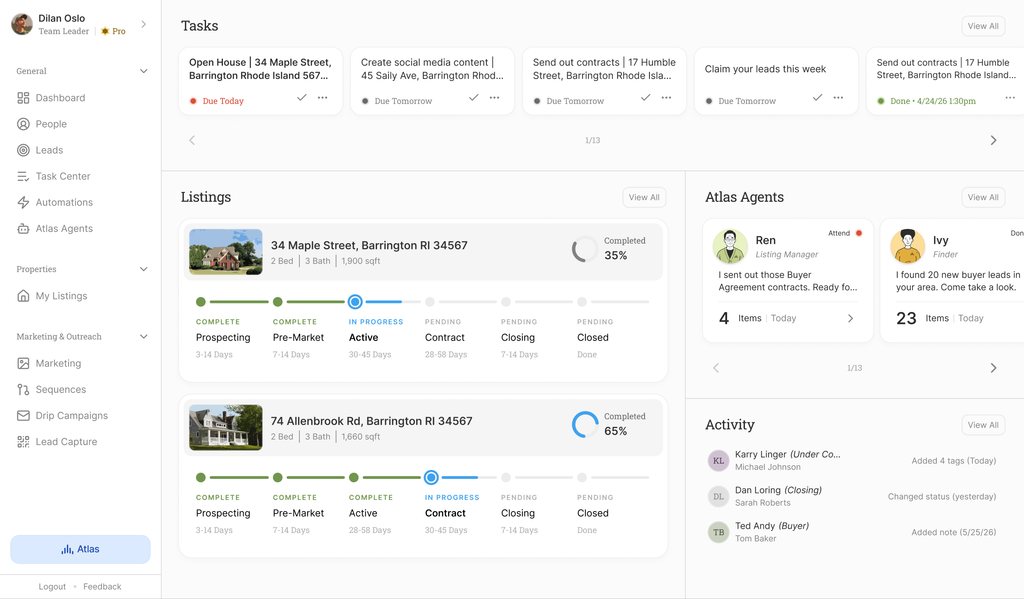Mark Open House task as complete
Viewport: 1024px width, 599px height.
(302, 97)
